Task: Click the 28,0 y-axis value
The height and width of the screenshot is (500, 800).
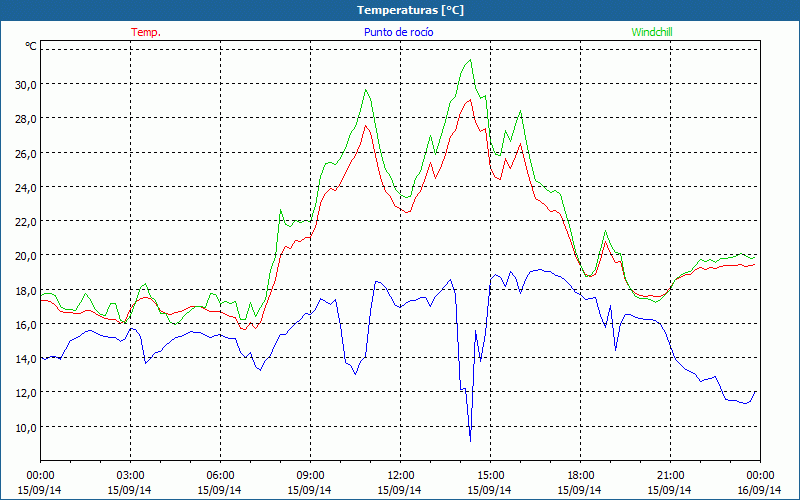Action: click(26, 118)
